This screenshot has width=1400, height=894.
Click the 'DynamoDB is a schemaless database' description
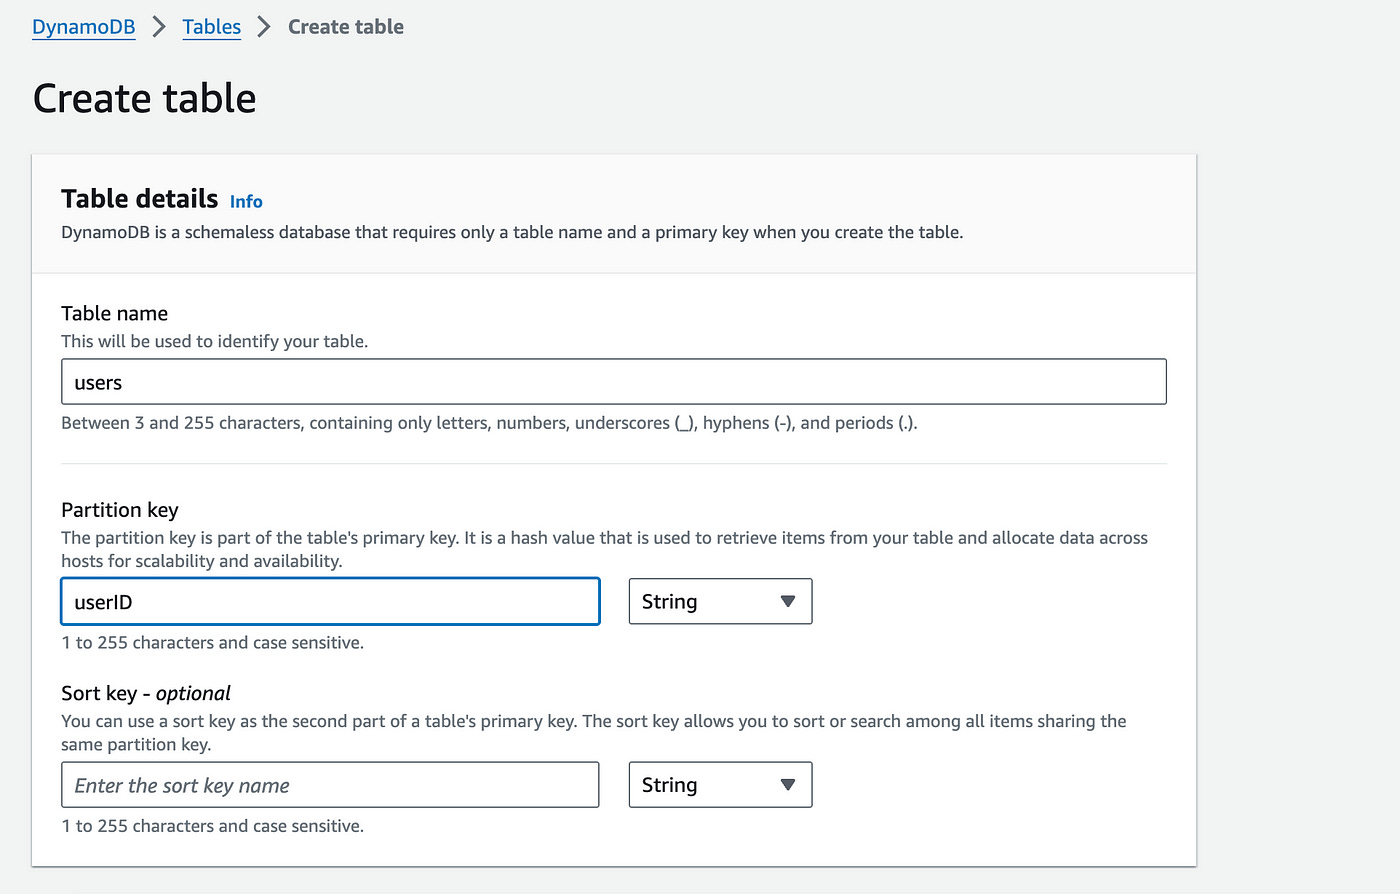click(512, 232)
